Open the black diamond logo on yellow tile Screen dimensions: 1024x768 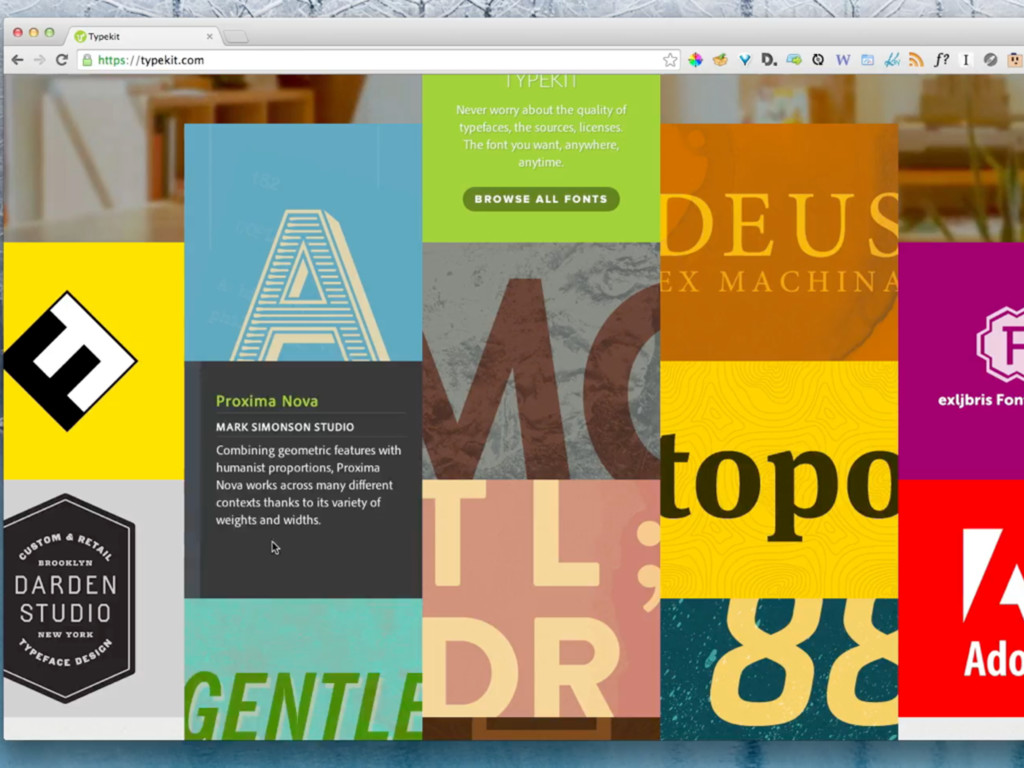[x=93, y=361]
